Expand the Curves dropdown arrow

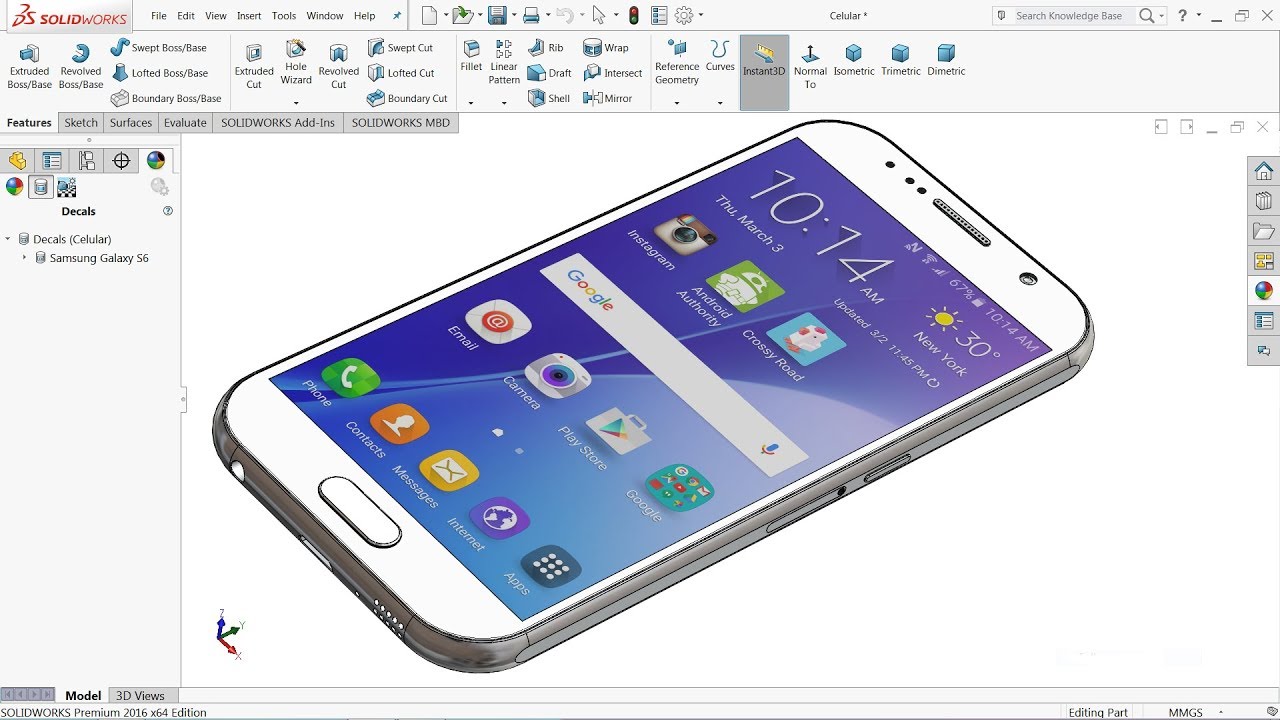pos(720,102)
